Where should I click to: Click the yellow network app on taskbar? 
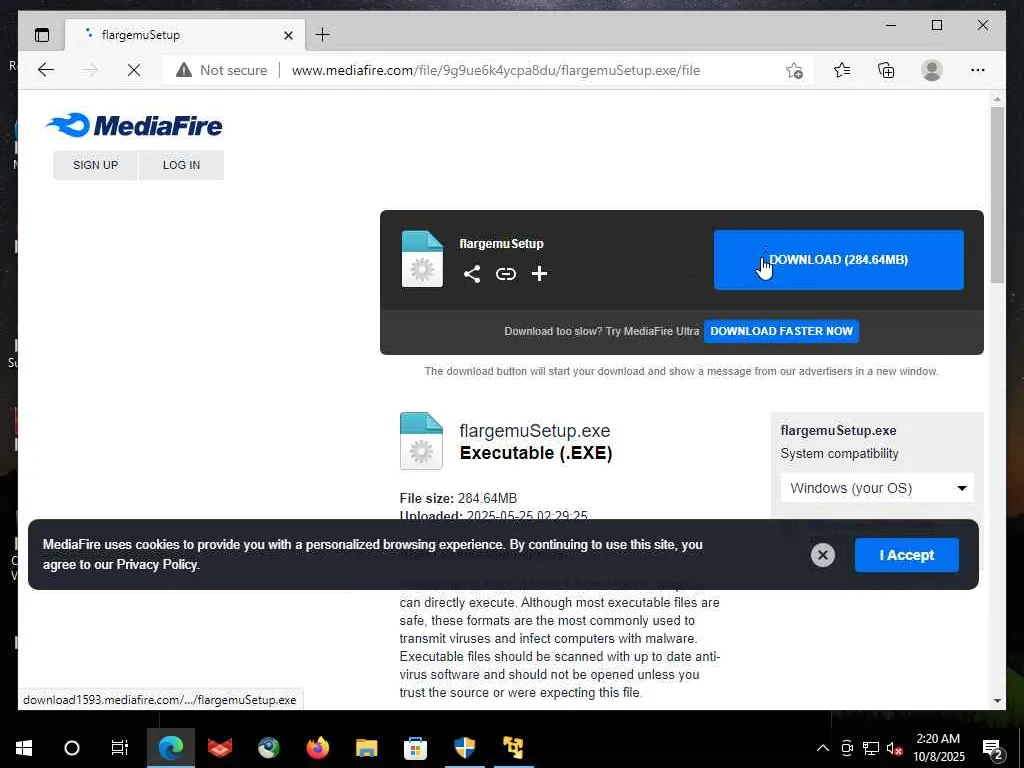tap(513, 748)
